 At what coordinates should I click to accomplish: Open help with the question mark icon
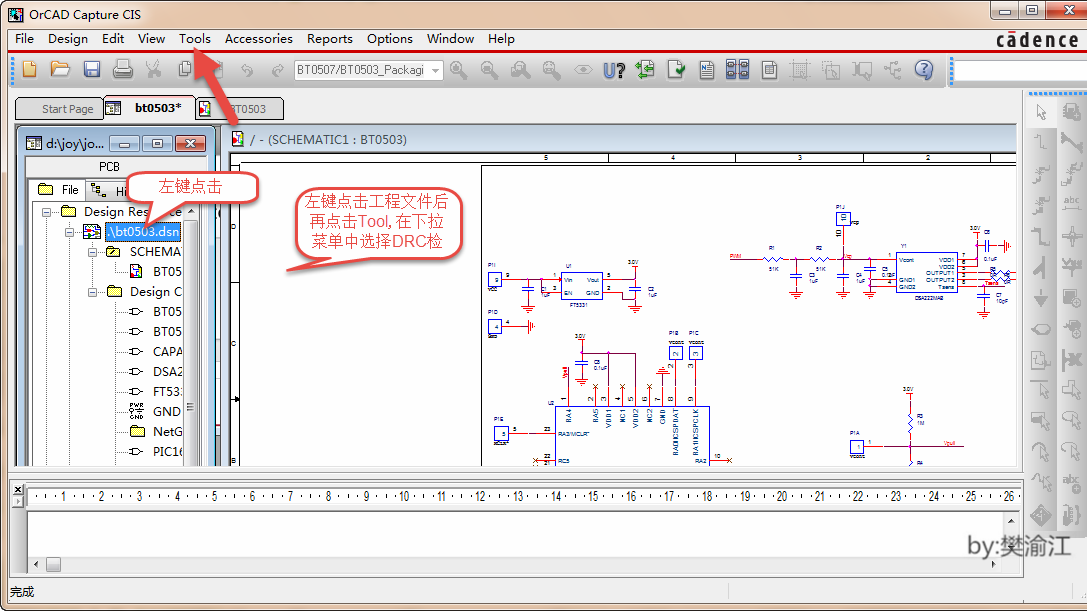(x=924, y=69)
